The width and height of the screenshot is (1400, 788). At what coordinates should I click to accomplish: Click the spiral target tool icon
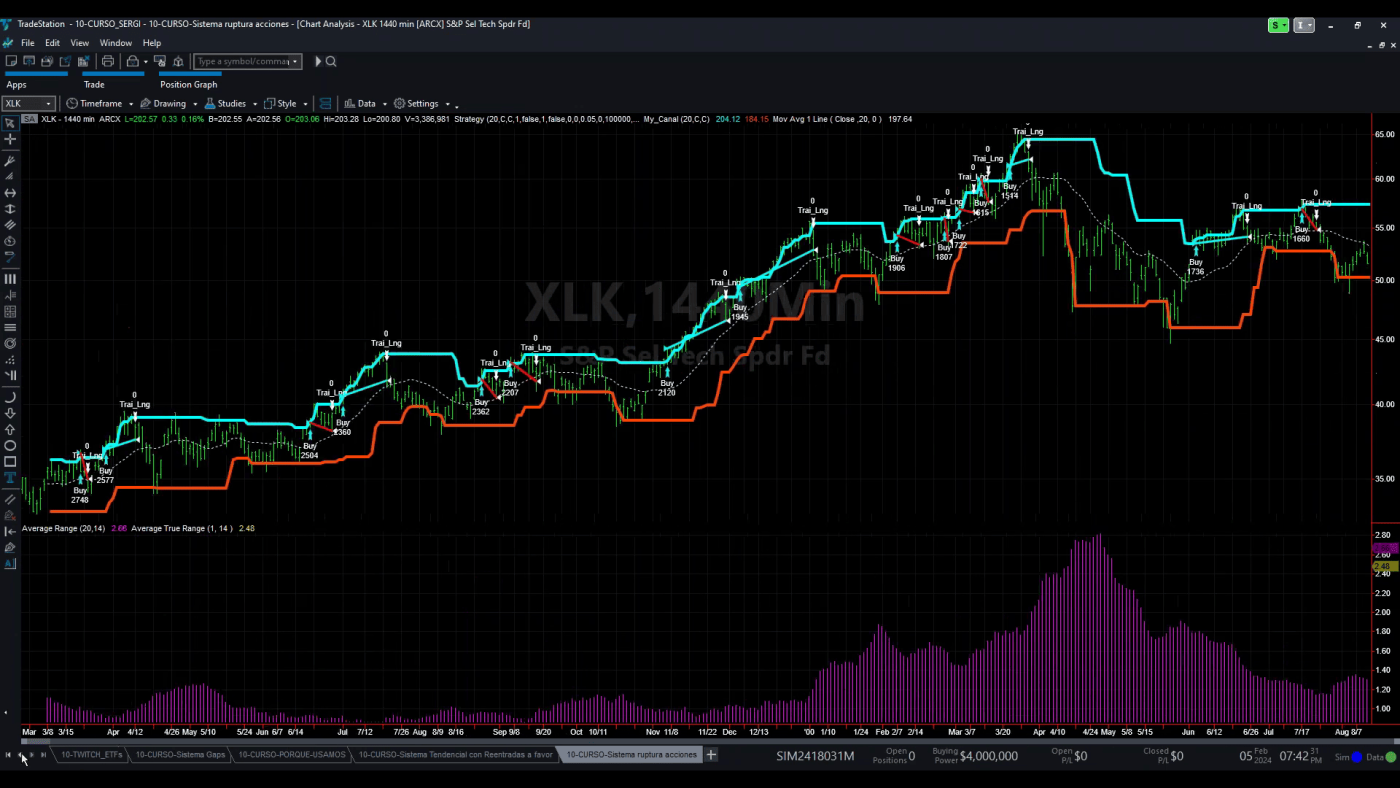10,343
